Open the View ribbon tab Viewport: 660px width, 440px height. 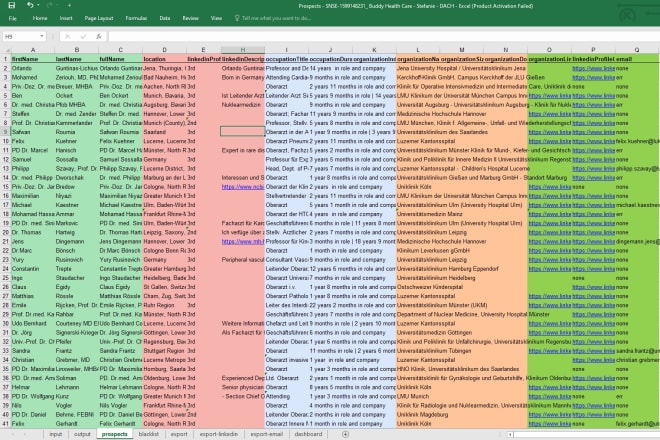(x=216, y=18)
